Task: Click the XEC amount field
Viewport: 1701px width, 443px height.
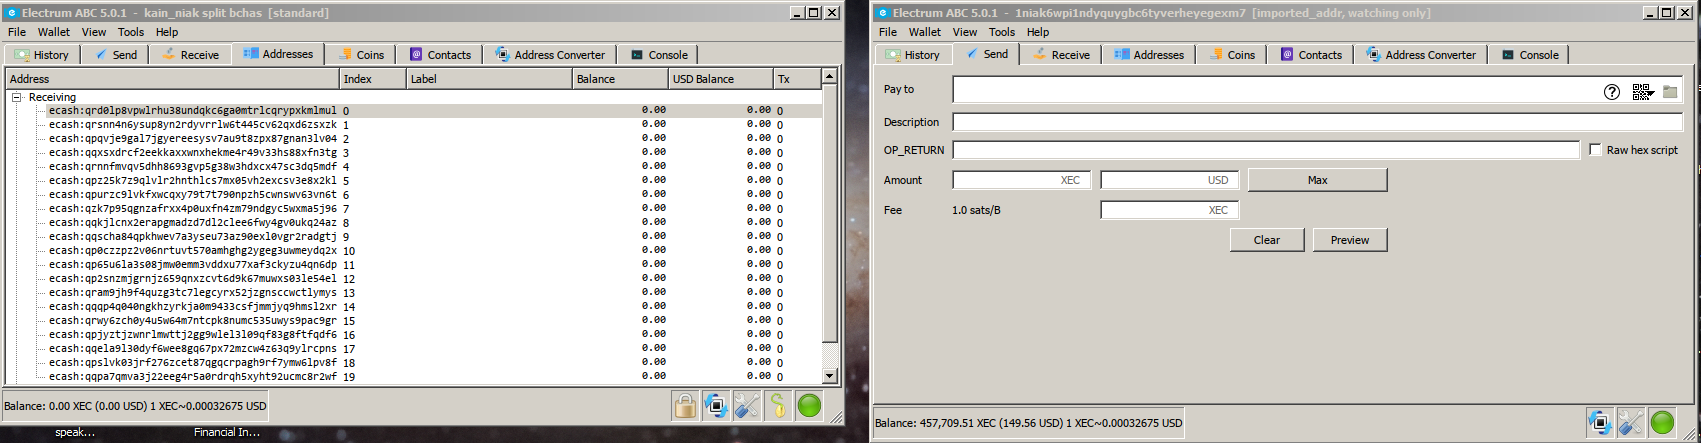Action: point(1021,180)
